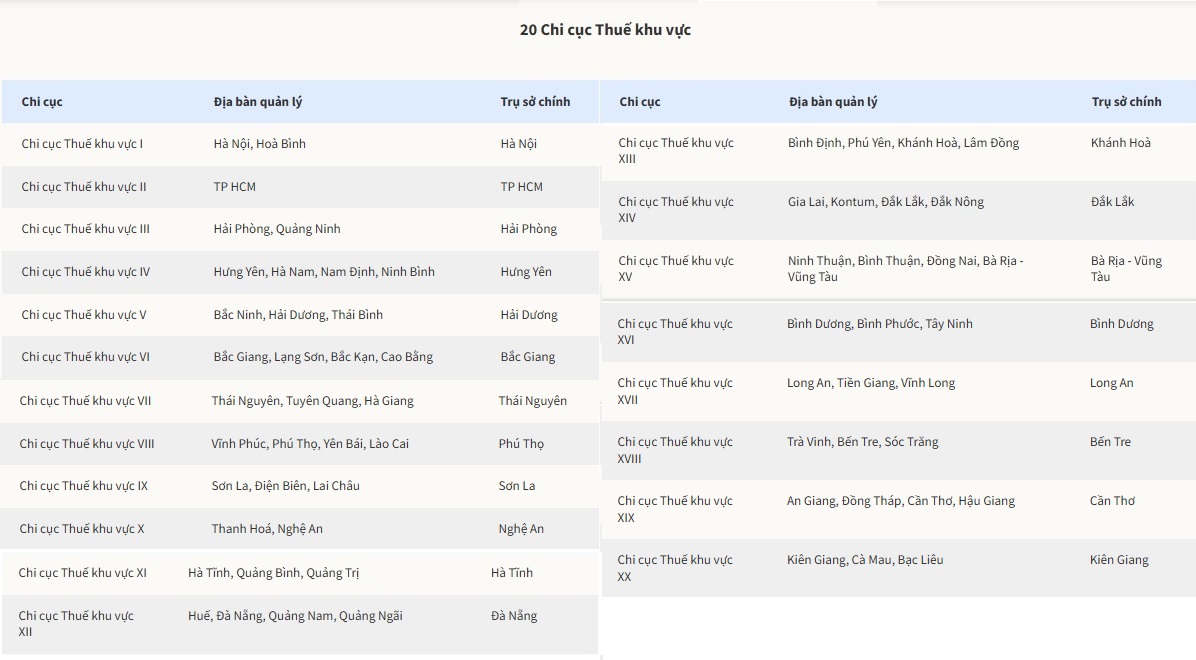Click the left table 'Chi cục' column header
This screenshot has height=660, width=1196.
pyautogui.click(x=42, y=102)
